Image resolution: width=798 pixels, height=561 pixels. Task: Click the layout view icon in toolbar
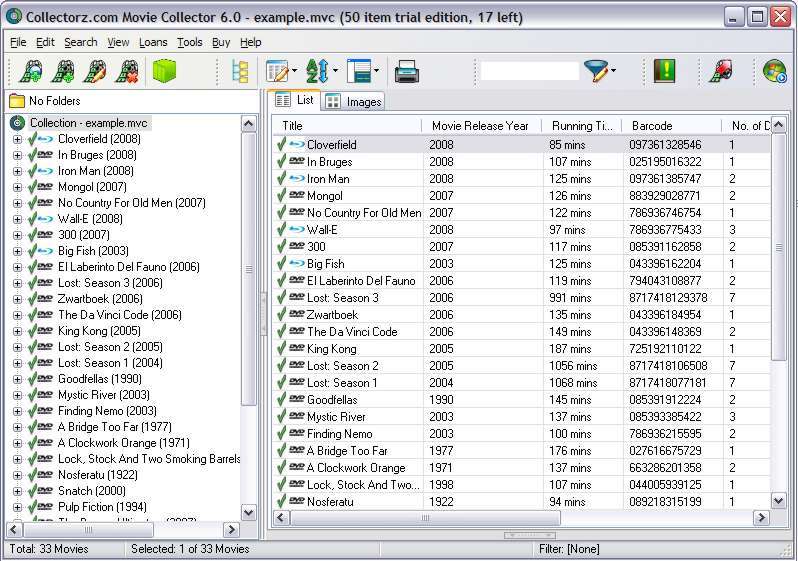click(x=359, y=71)
